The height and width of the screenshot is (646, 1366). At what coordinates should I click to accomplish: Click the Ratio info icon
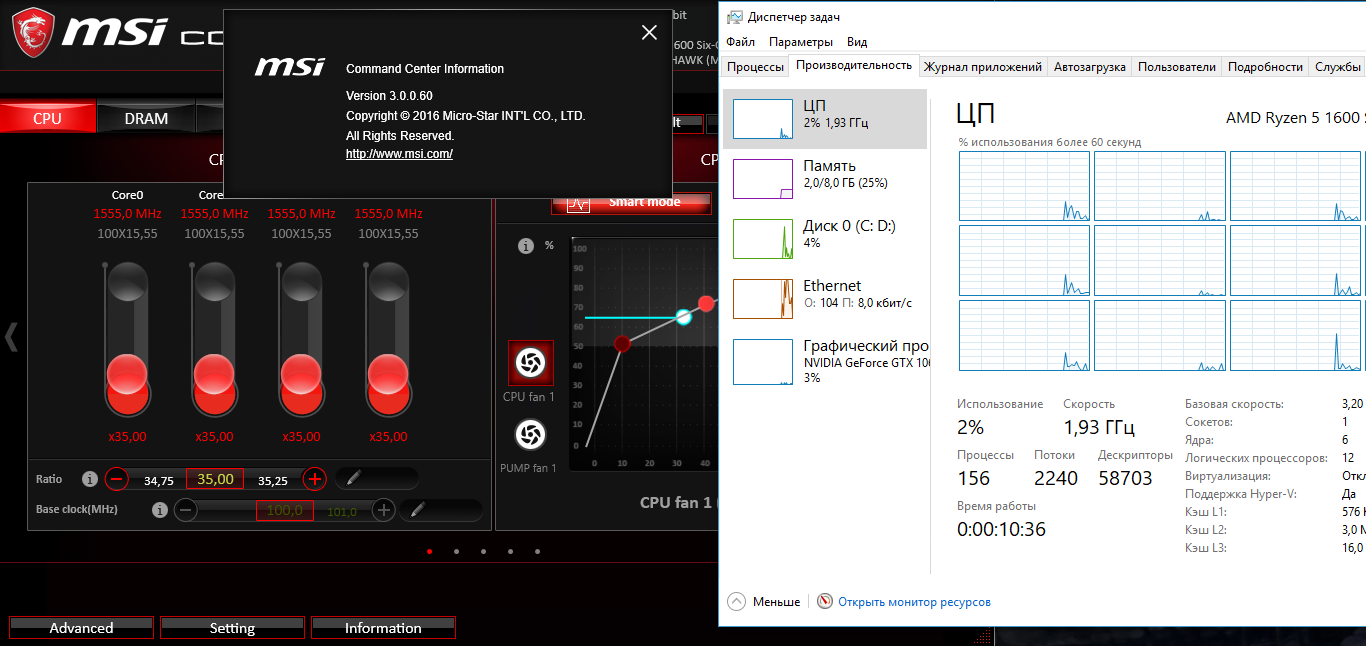point(89,479)
